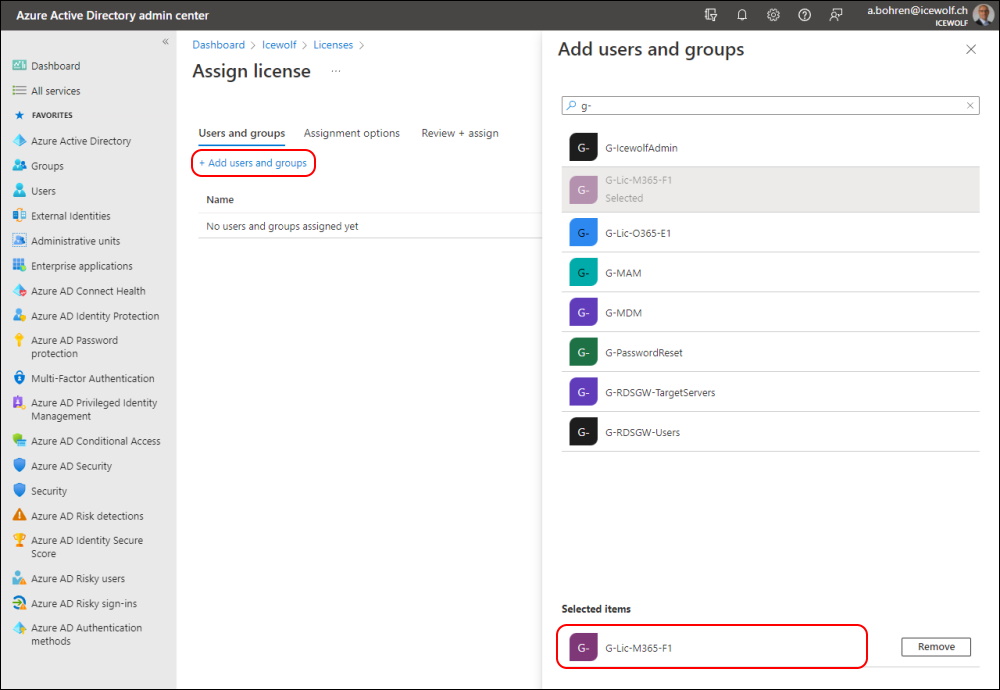This screenshot has height=690, width=1000.
Task: Click the Remove button for G-Lic-M365-F1
Action: coord(936,647)
